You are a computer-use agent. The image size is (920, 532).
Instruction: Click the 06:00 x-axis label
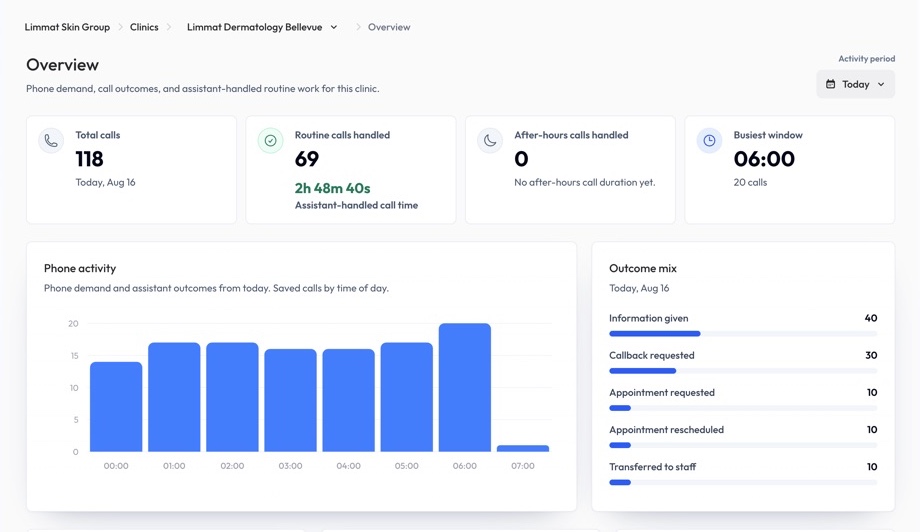(x=465, y=466)
